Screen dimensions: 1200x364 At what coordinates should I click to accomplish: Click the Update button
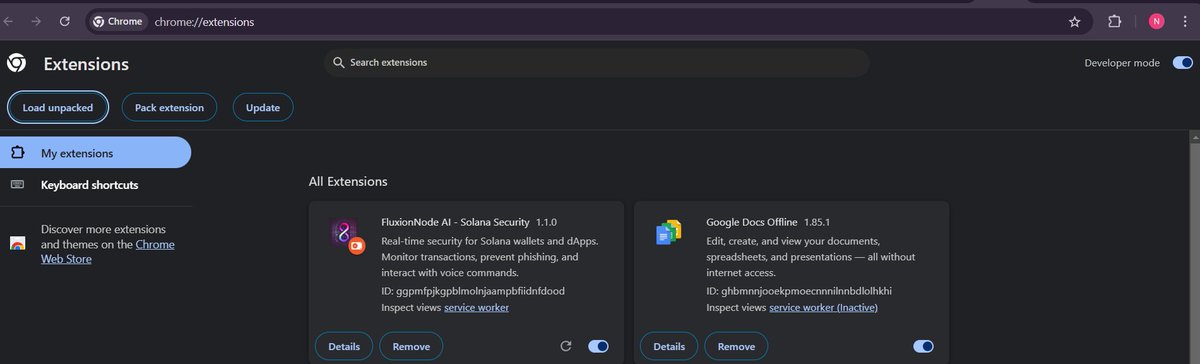263,107
